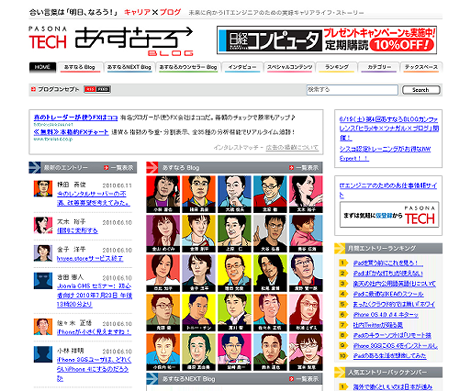Switch to the あすなろ Blog tab
The height and width of the screenshot is (391, 470).
point(80,67)
